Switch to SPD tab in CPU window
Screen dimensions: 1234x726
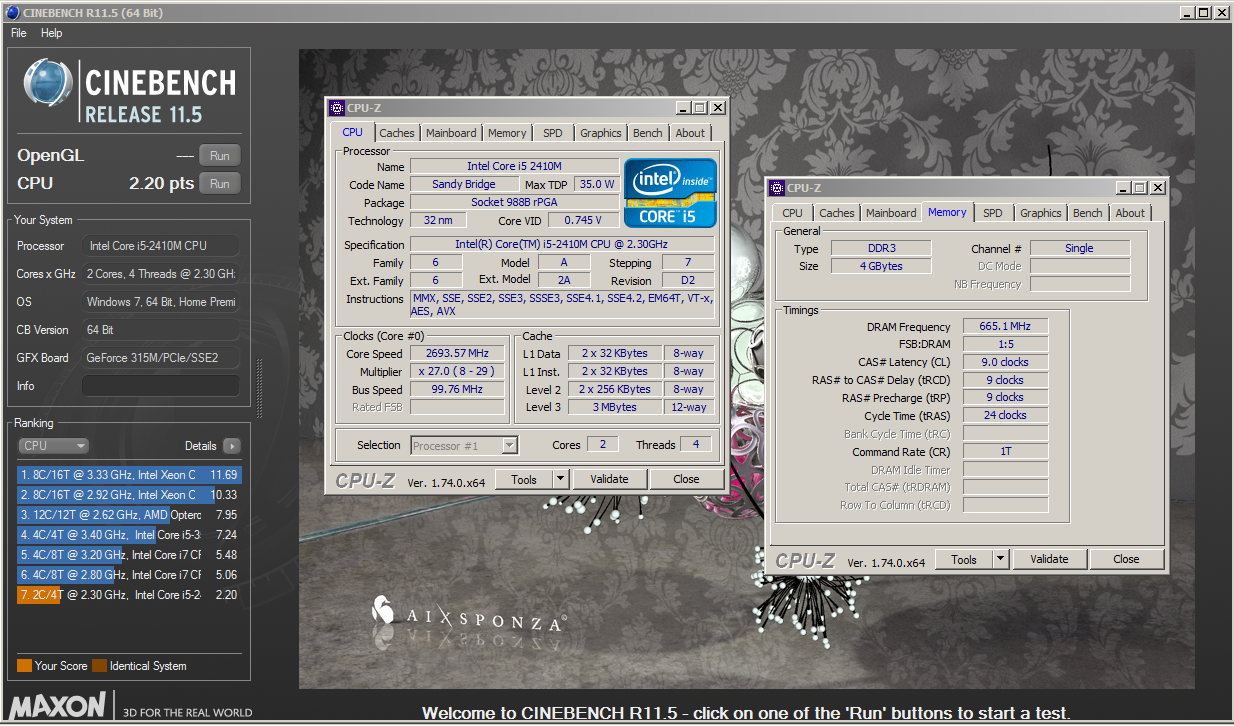553,133
